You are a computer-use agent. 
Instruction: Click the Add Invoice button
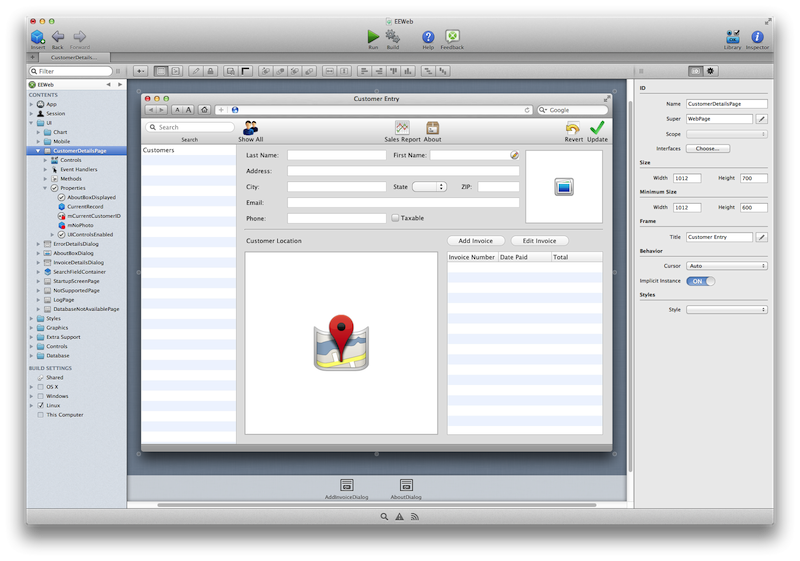point(476,241)
